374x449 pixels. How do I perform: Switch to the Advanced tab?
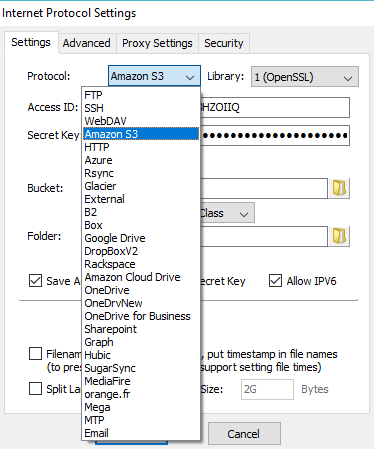point(87,43)
